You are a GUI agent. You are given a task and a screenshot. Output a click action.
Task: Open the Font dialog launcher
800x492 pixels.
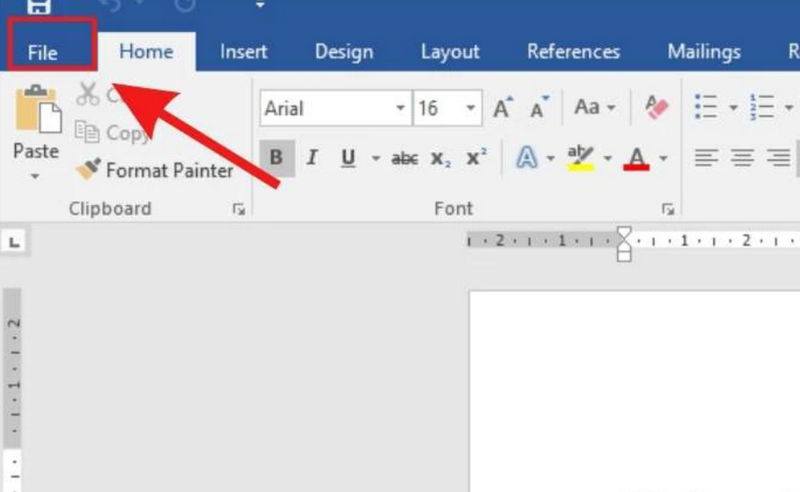pos(668,209)
